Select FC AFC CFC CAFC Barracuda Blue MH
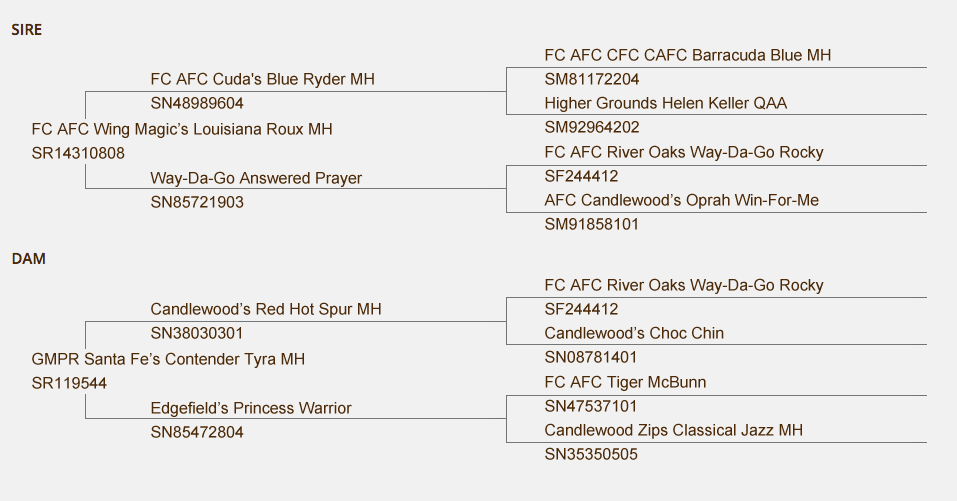Screen dimensions: 957x501 click(x=688, y=55)
